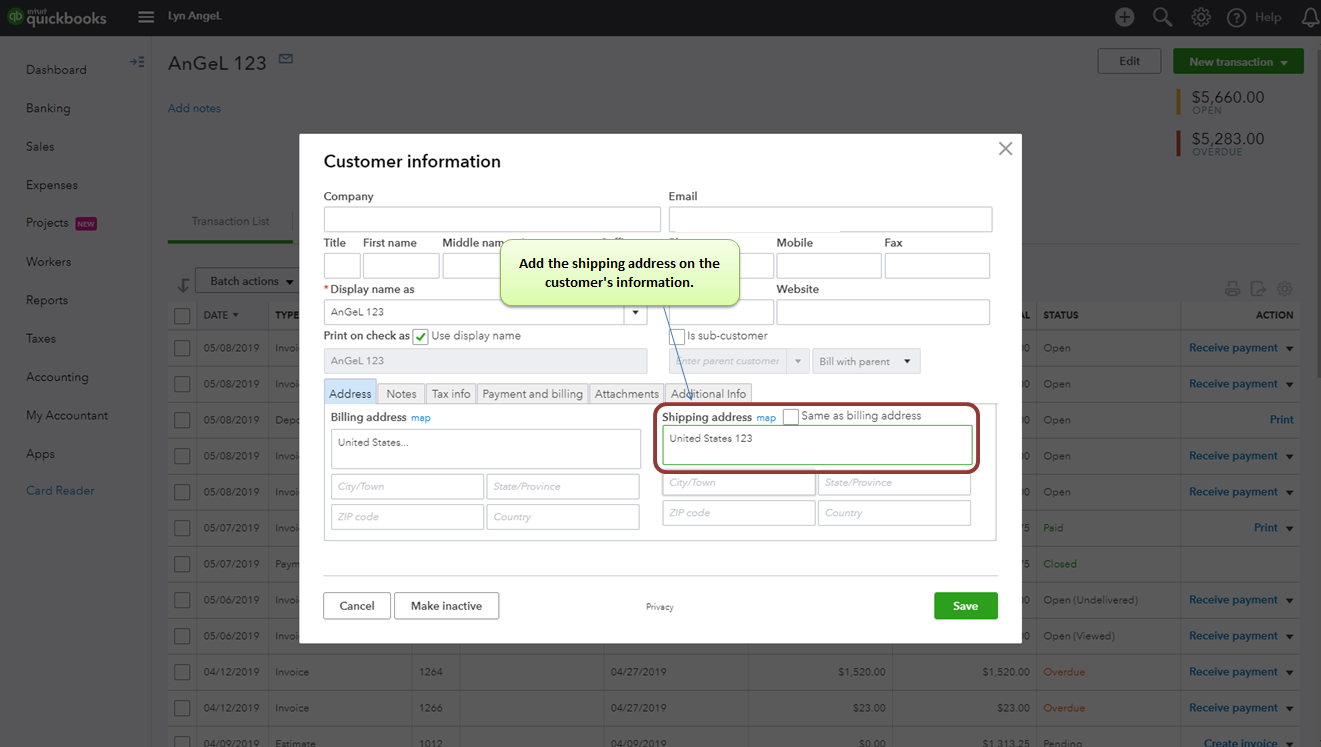Click the email envelope icon beside AnGeL 123
This screenshot has width=1321, height=747.
pos(286,60)
